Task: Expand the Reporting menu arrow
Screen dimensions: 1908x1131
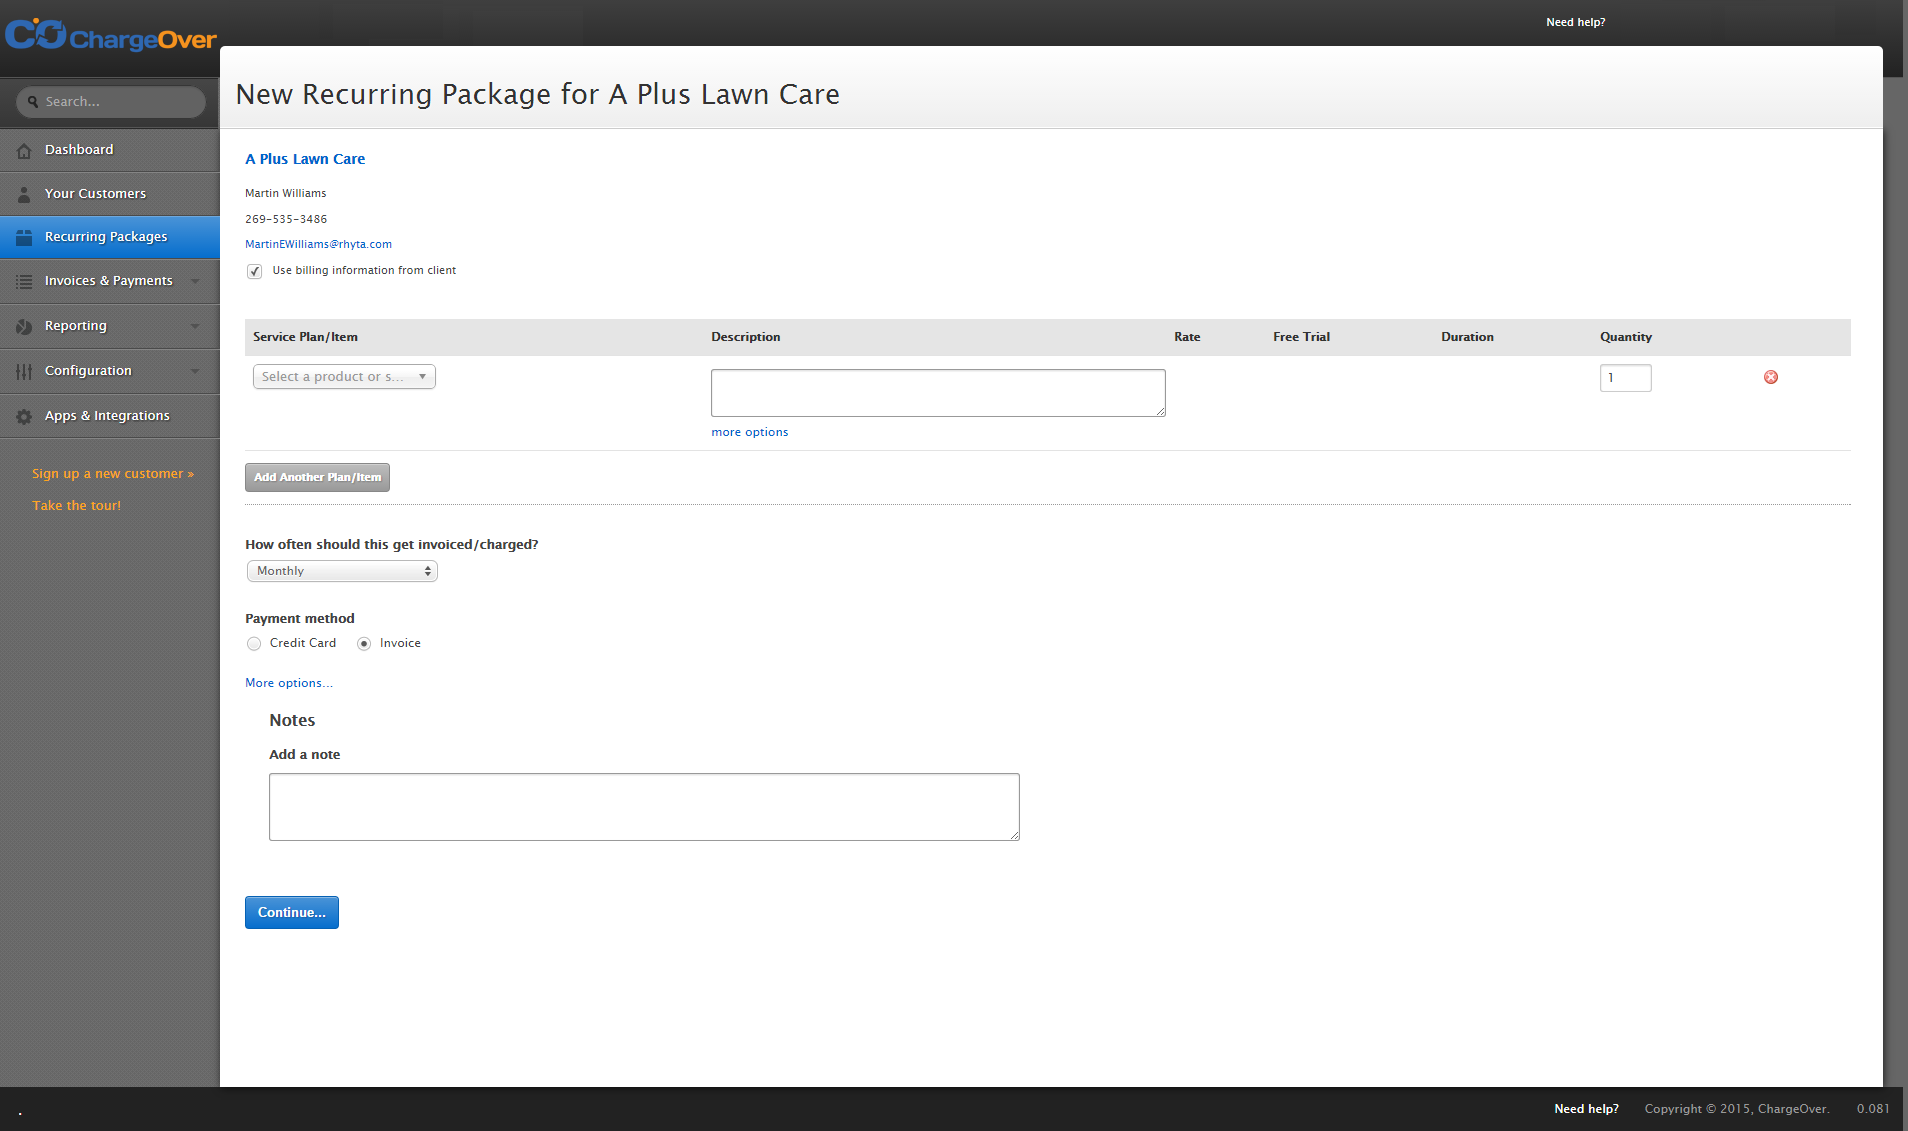Action: click(x=195, y=326)
